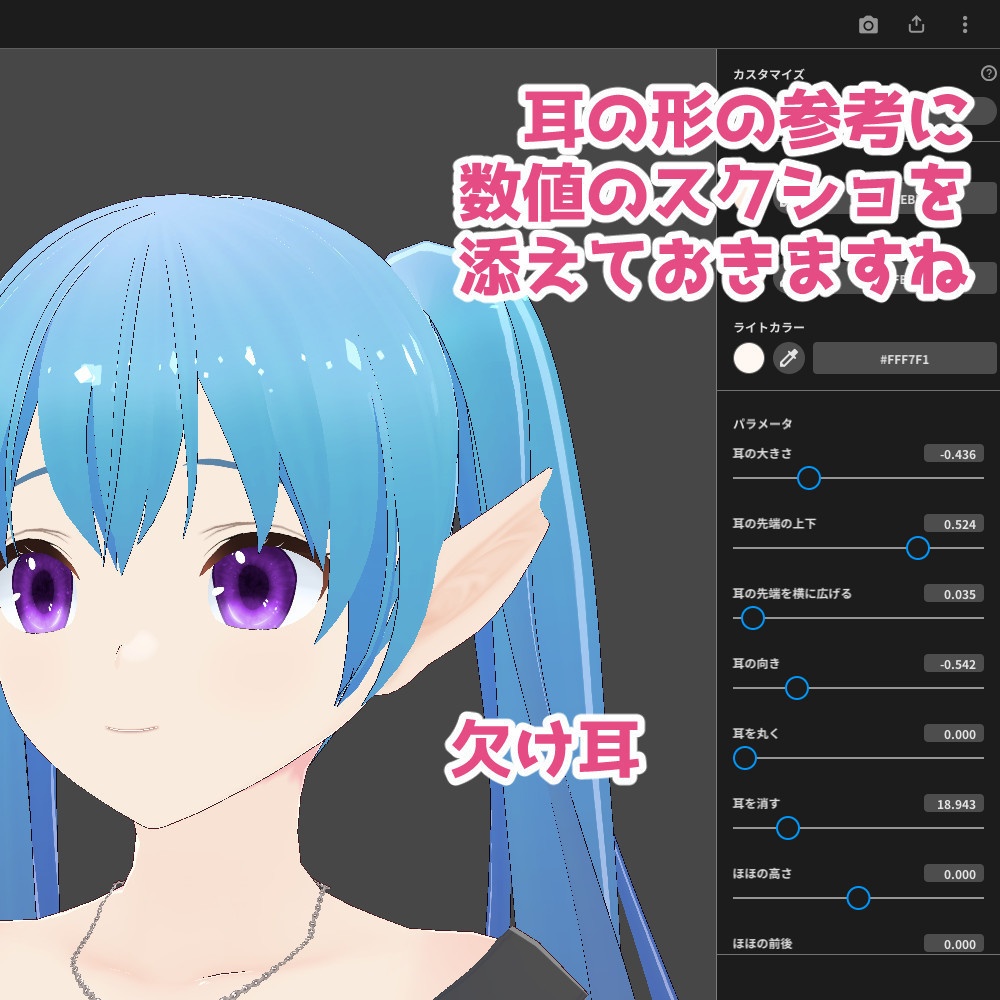Viewport: 1000px width, 1000px height.
Task: Click the 耳の向き slider handle
Action: 796,688
